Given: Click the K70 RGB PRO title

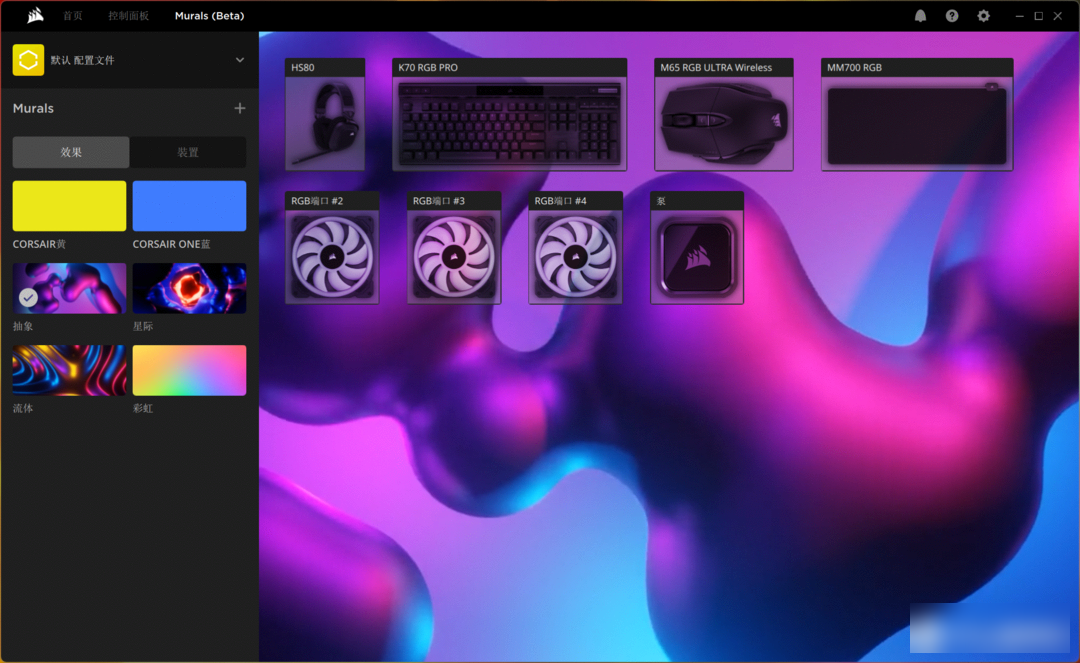Looking at the screenshot, I should click(x=428, y=67).
